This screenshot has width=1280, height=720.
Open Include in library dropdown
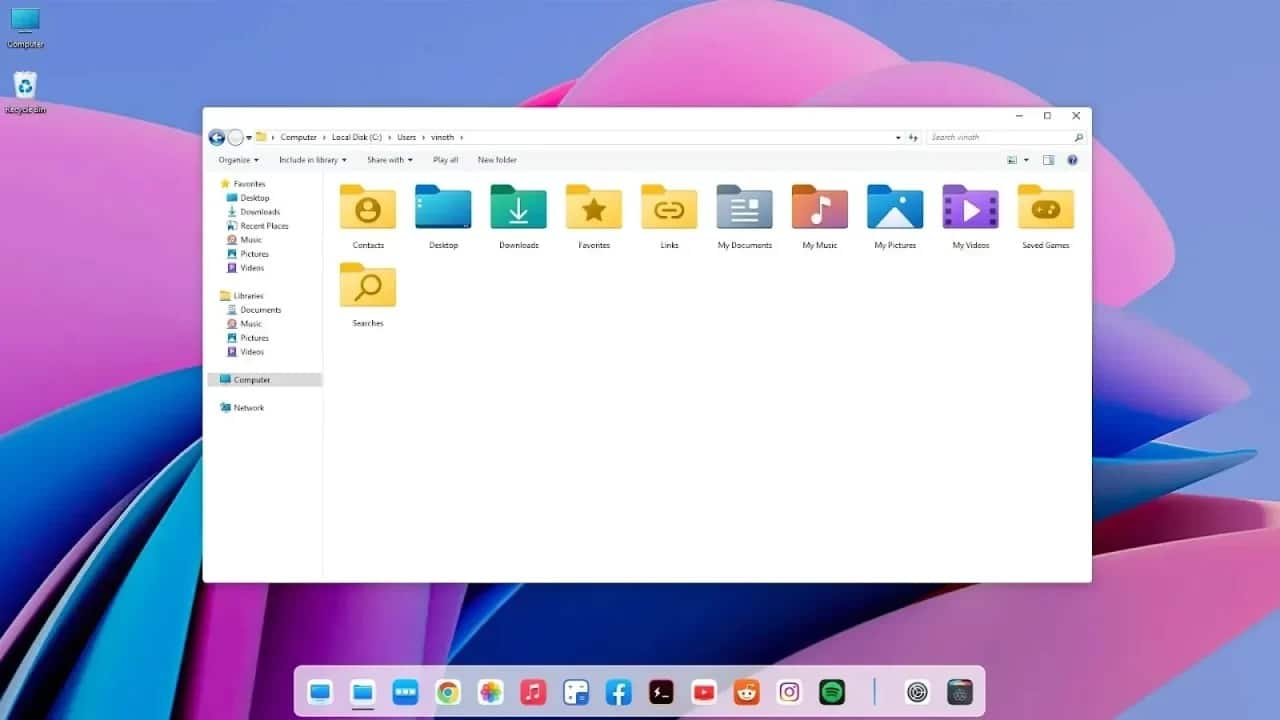pyautogui.click(x=313, y=160)
